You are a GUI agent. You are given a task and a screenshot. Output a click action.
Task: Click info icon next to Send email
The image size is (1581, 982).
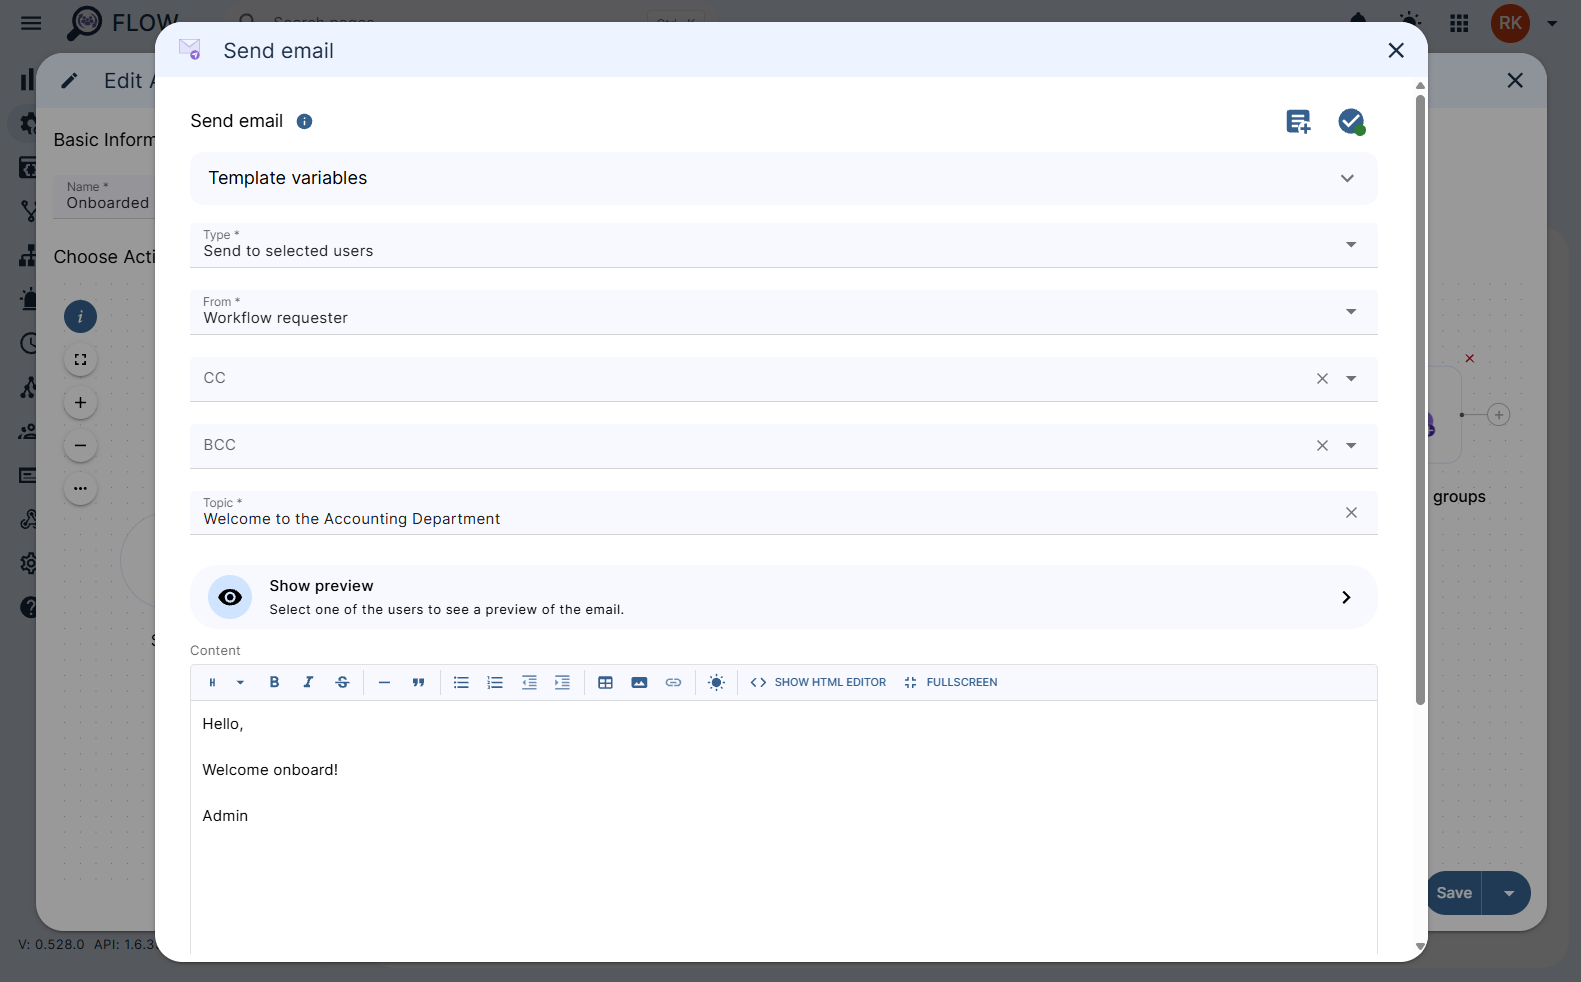coord(305,122)
